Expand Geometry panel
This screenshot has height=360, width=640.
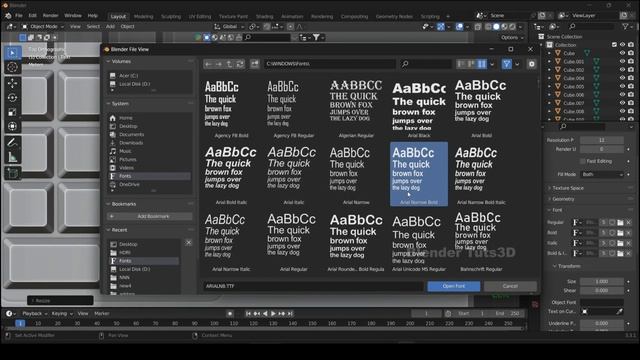[x=563, y=199]
